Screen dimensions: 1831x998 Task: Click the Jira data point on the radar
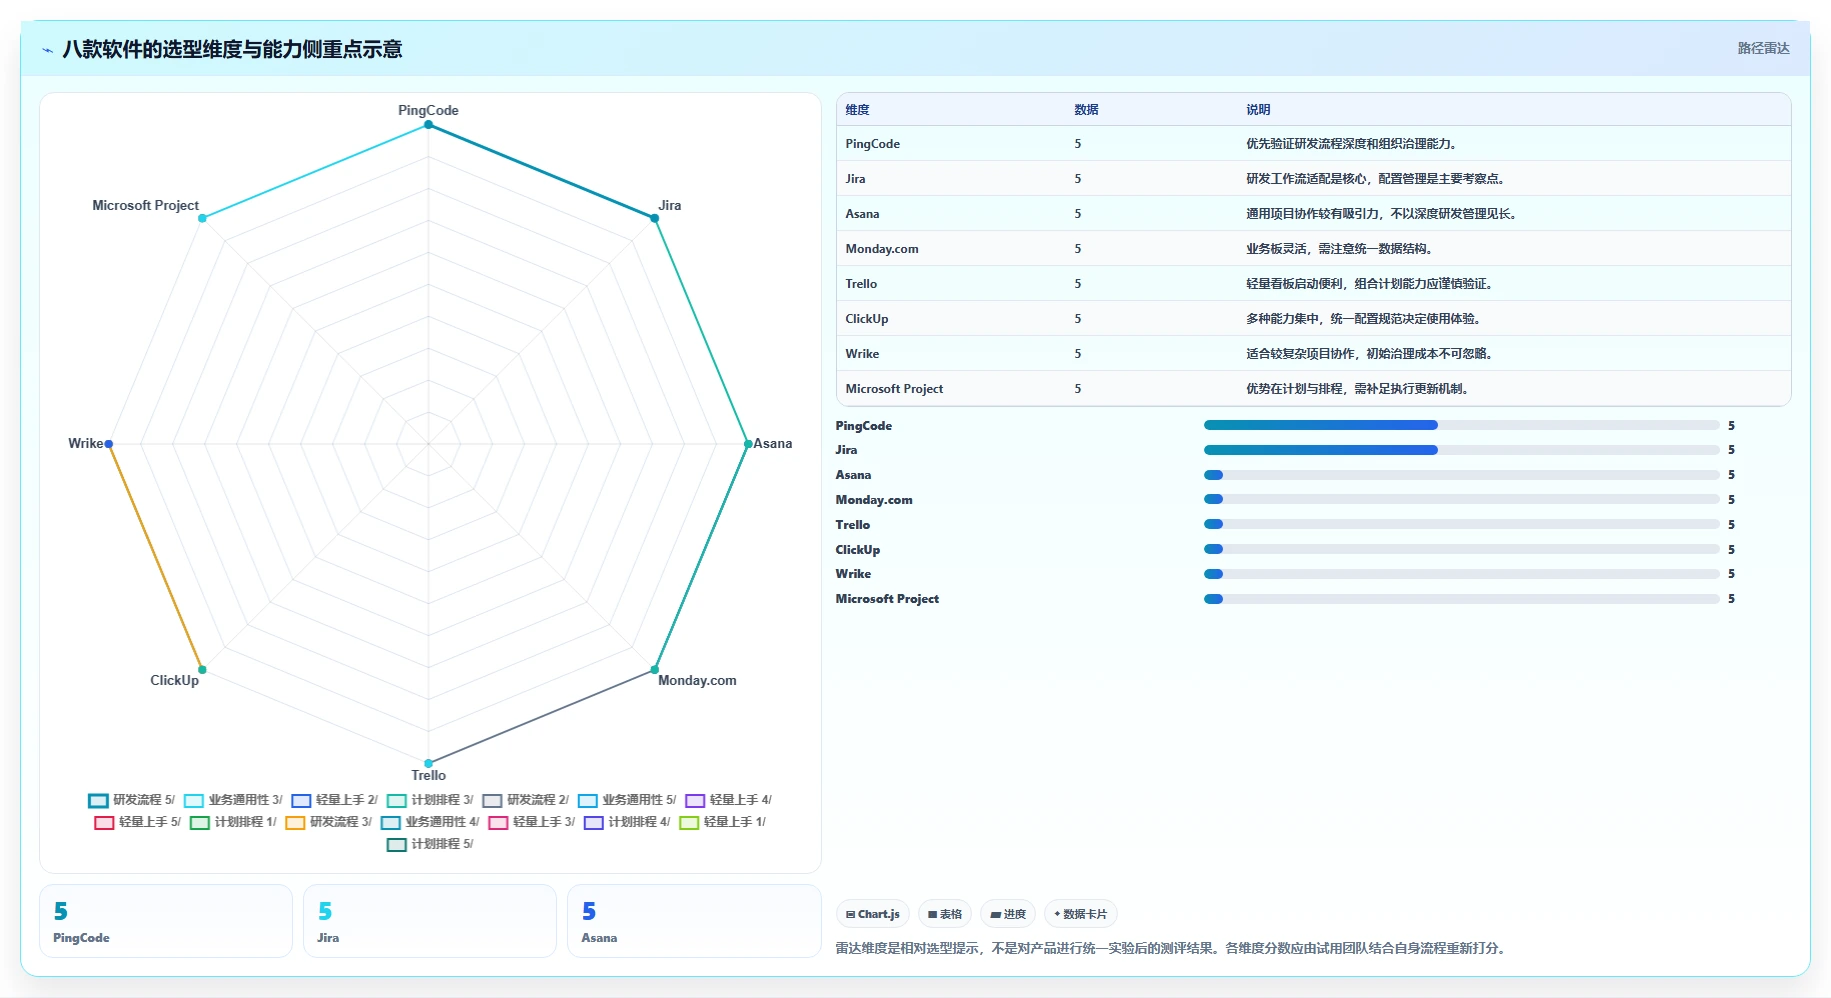point(655,218)
